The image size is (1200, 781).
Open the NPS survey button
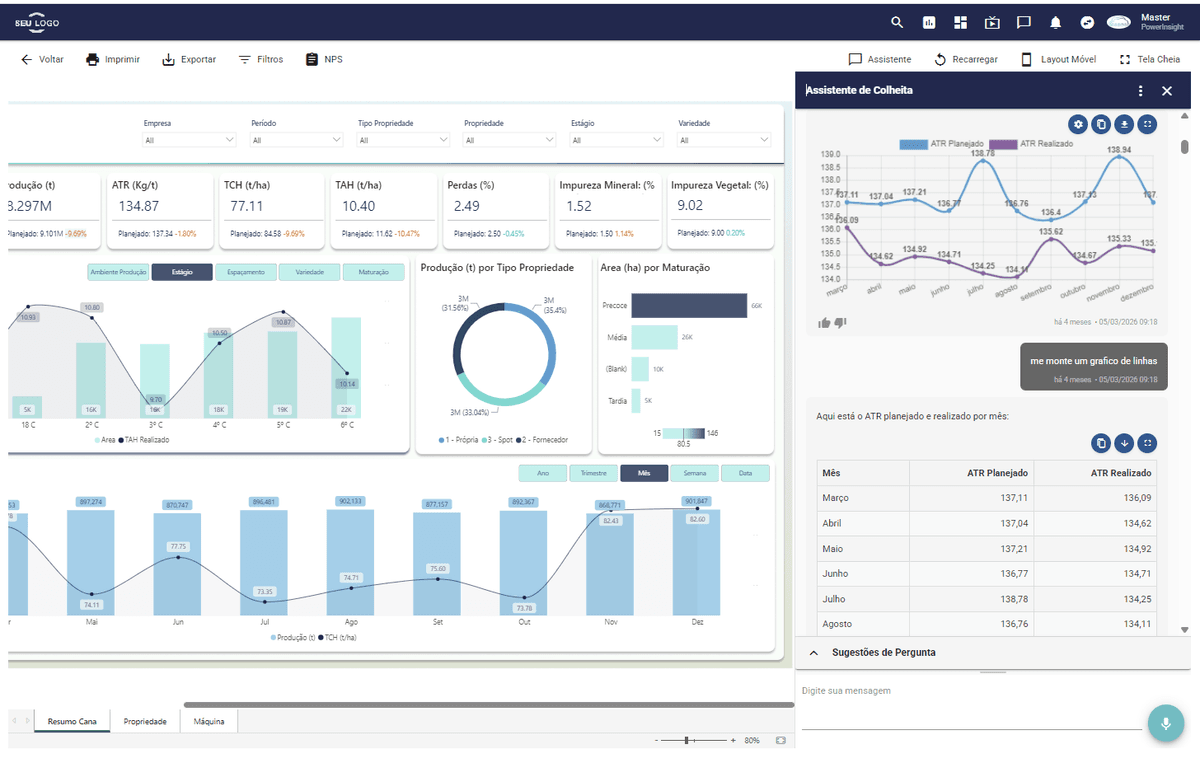tap(324, 59)
